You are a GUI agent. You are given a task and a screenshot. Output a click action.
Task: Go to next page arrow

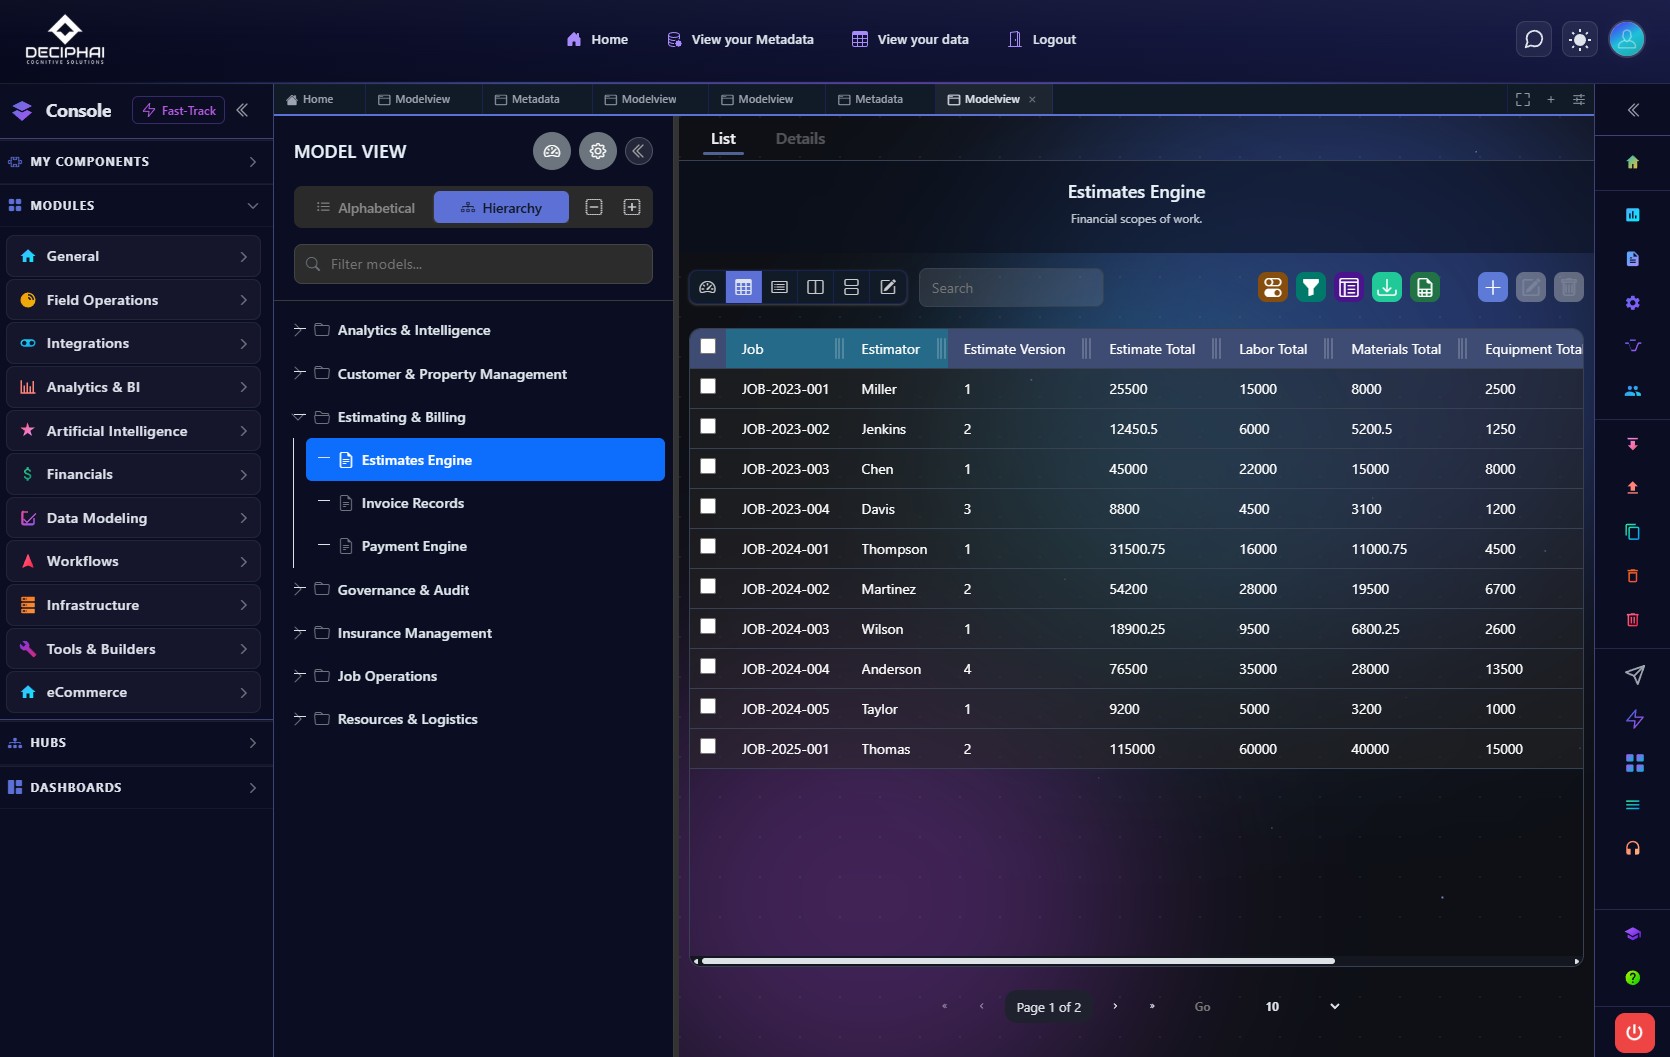[1115, 1007]
